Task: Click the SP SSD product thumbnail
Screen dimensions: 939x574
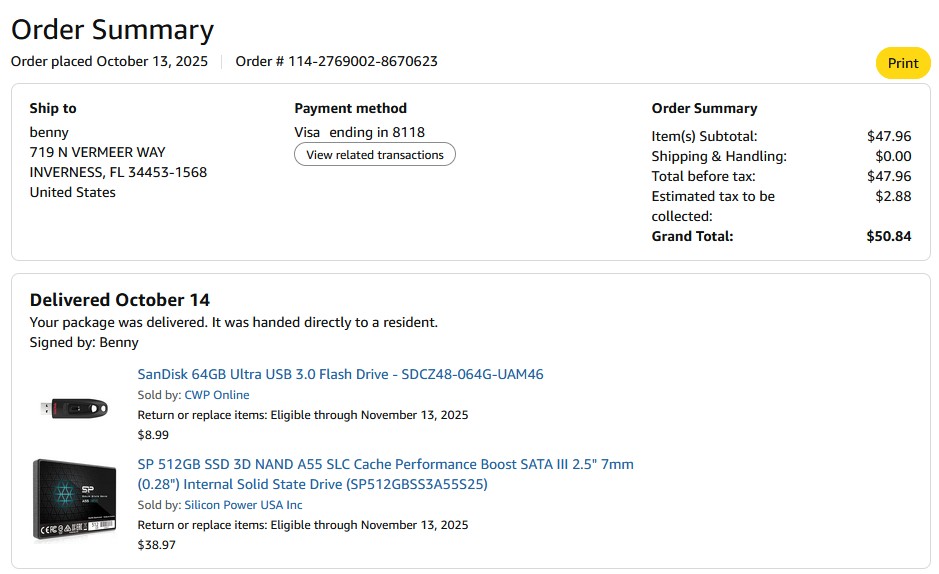Action: [x=73, y=500]
